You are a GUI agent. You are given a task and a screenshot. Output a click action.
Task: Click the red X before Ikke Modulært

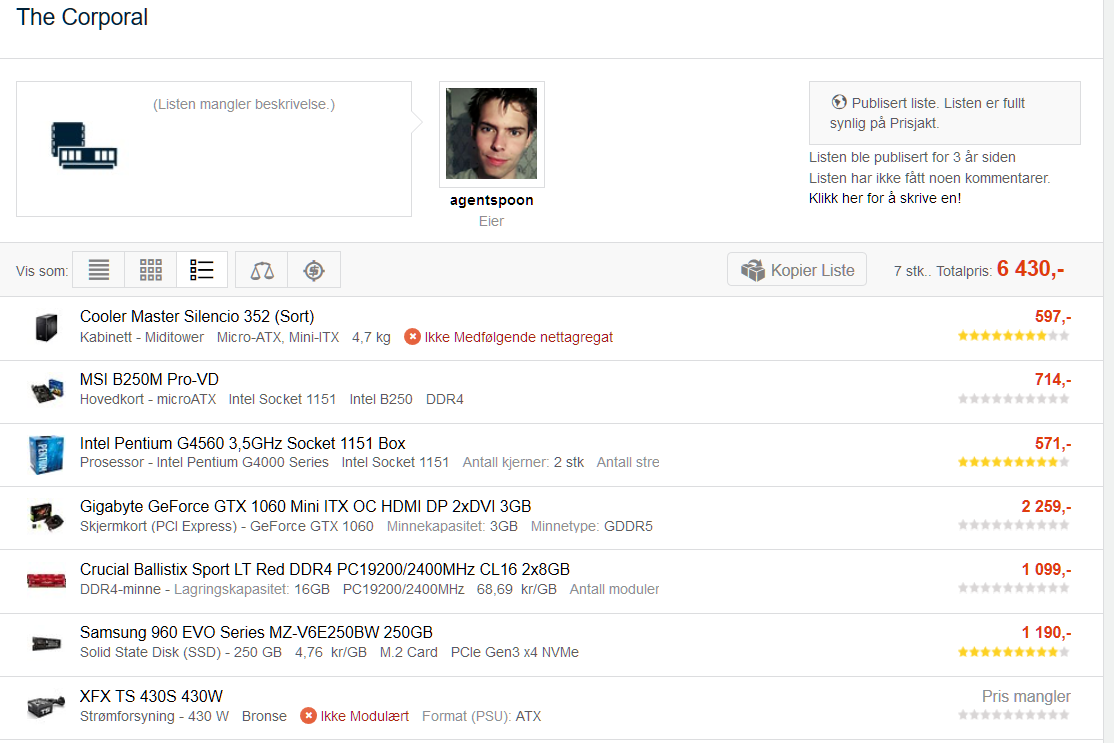coord(308,716)
